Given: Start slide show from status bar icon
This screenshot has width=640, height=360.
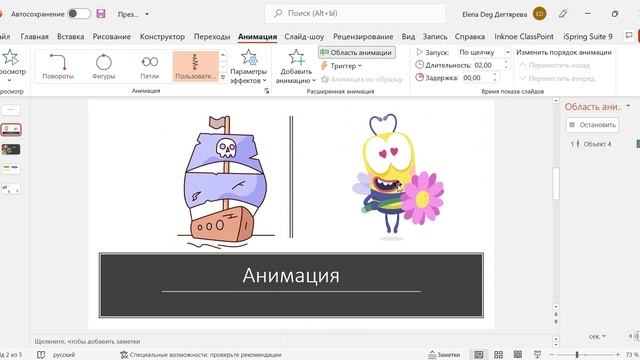Looking at the screenshot, I should [538, 354].
